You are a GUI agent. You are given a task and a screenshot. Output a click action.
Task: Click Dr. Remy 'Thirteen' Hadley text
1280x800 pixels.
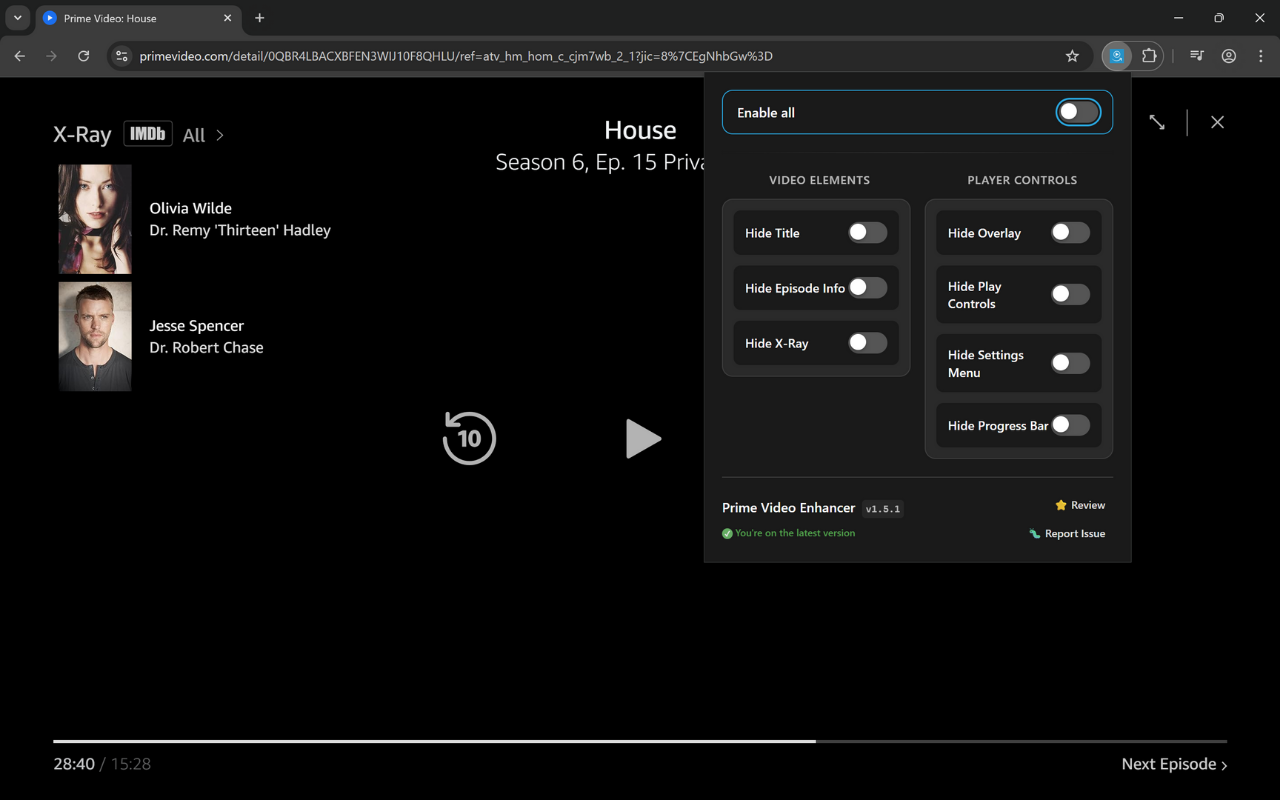click(x=240, y=230)
